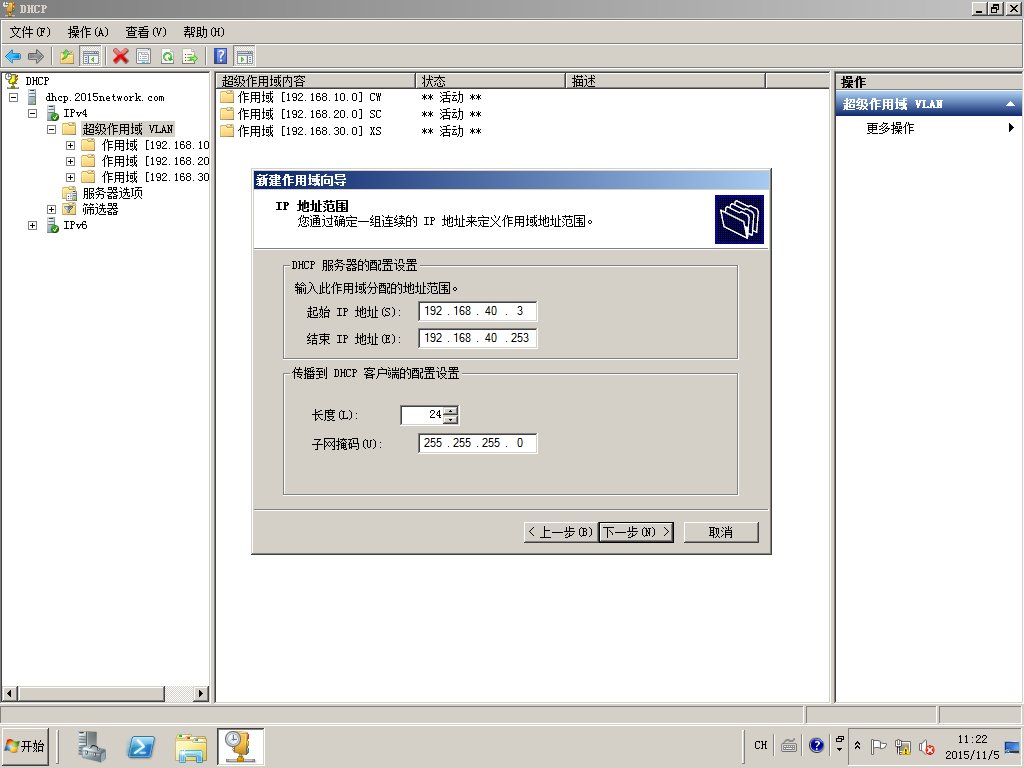
Task: Select tree scope 作用域 [192.168.10
Action: coord(155,145)
